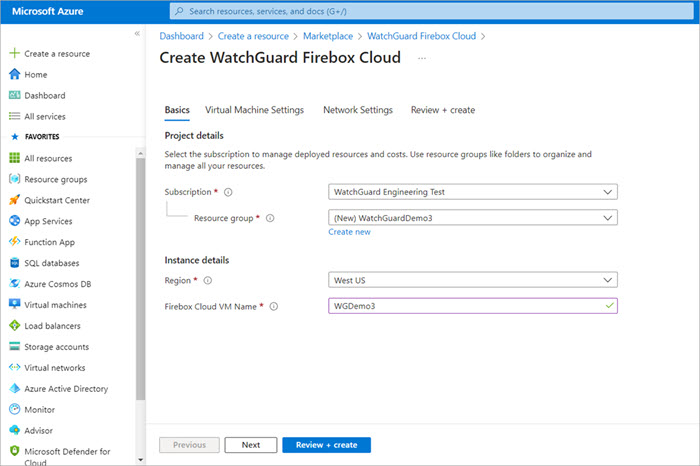Open SQL databases icon
The width and height of the screenshot is (700, 466).
point(14,262)
